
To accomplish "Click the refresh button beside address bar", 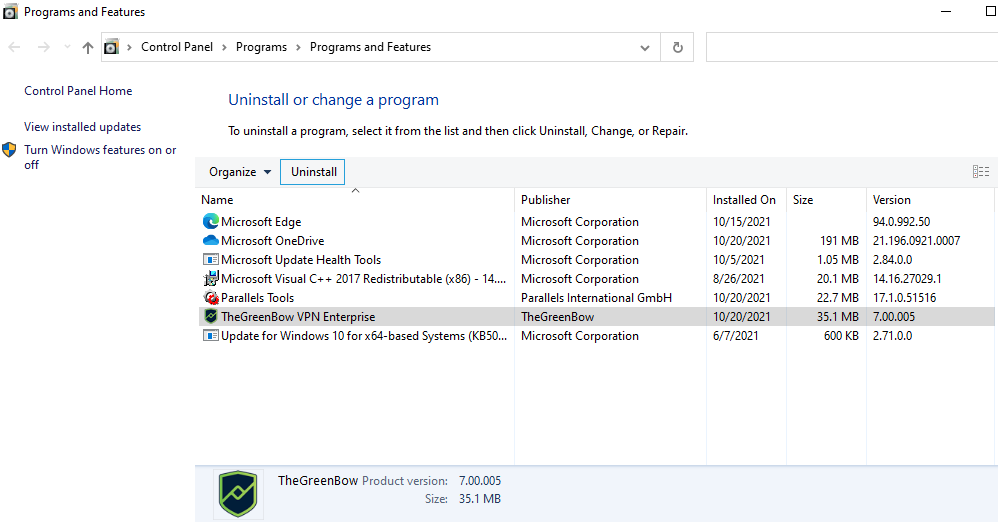I will tap(677, 47).
